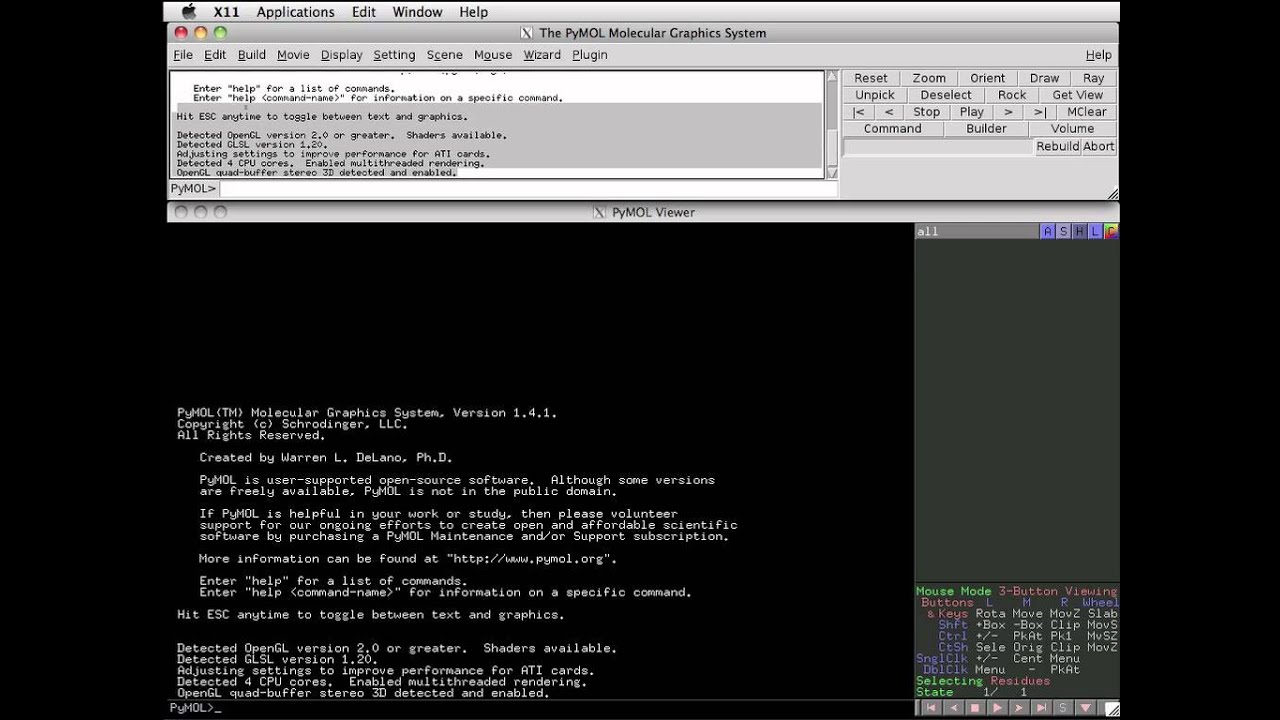Click the Stop movie button

(926, 112)
